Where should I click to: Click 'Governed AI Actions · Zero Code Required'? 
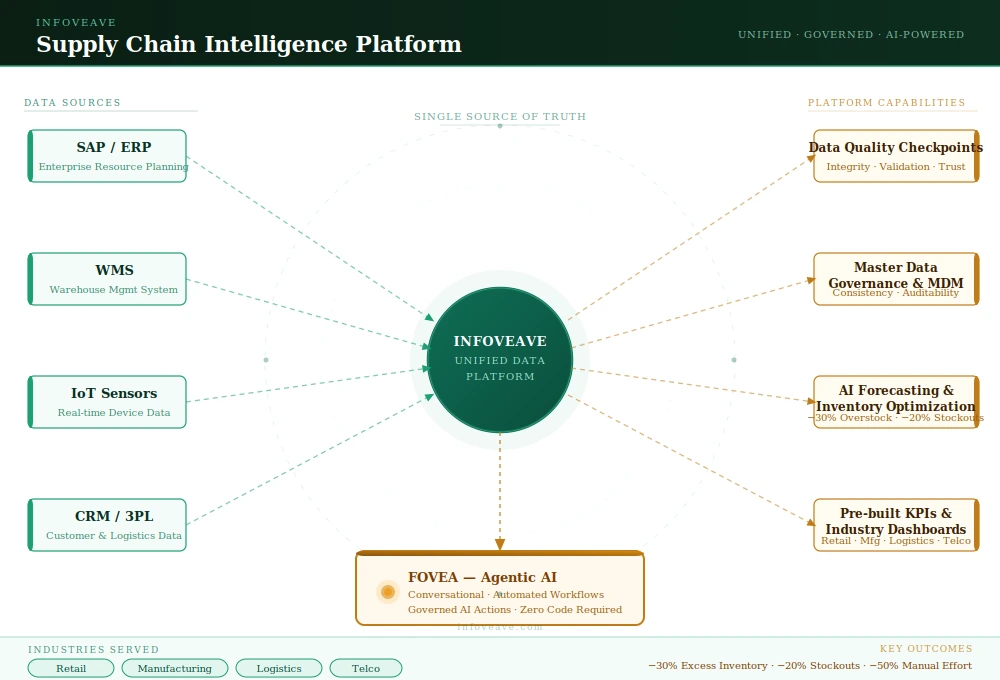pyautogui.click(x=515, y=610)
